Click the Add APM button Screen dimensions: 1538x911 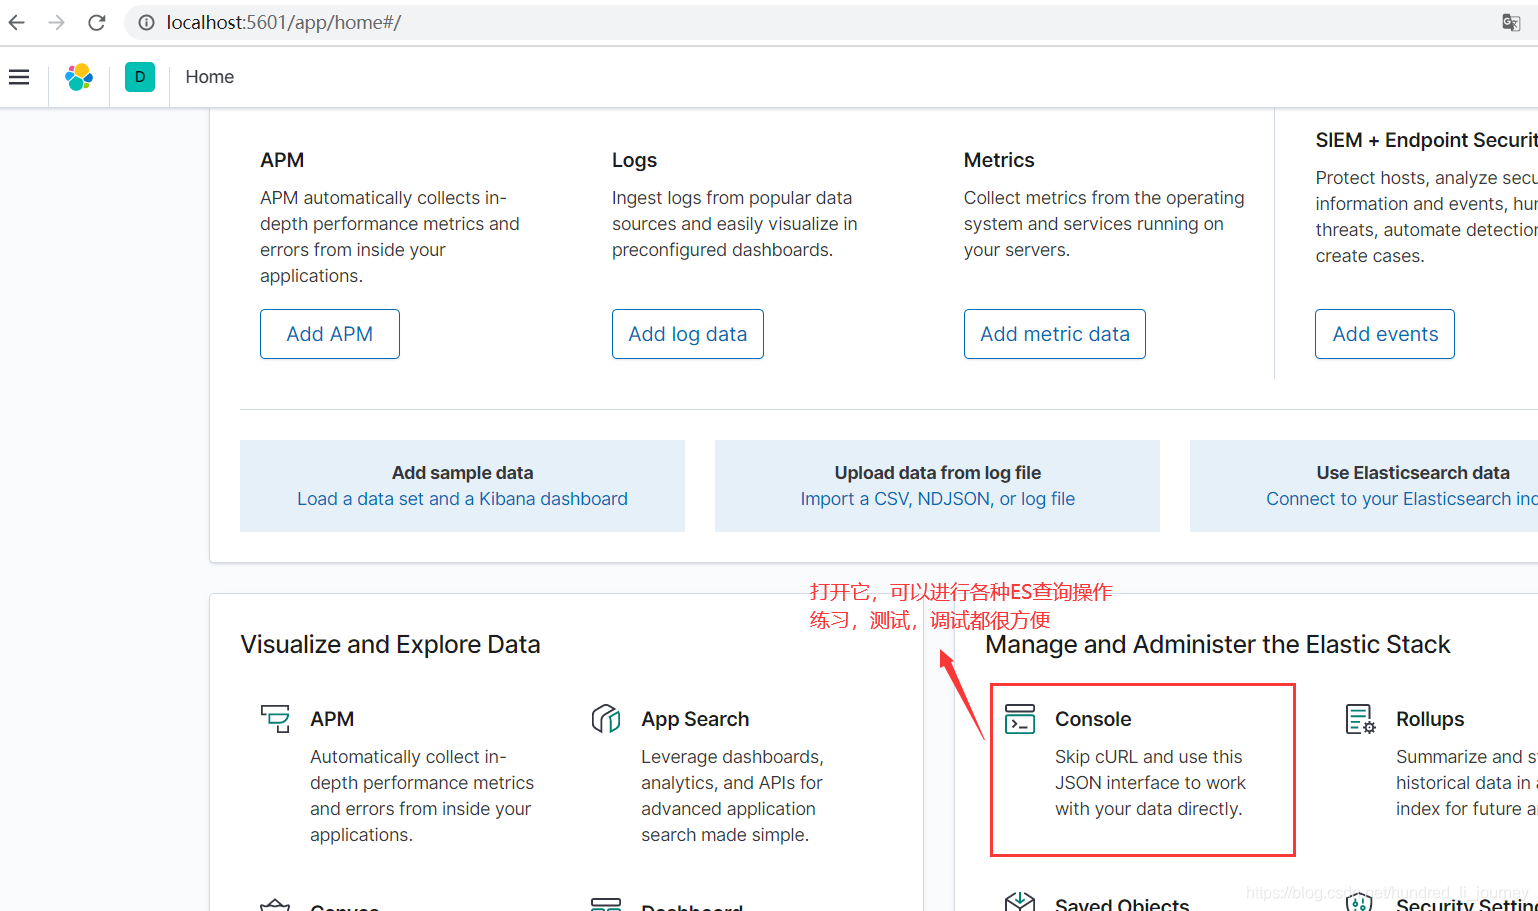pyautogui.click(x=330, y=334)
